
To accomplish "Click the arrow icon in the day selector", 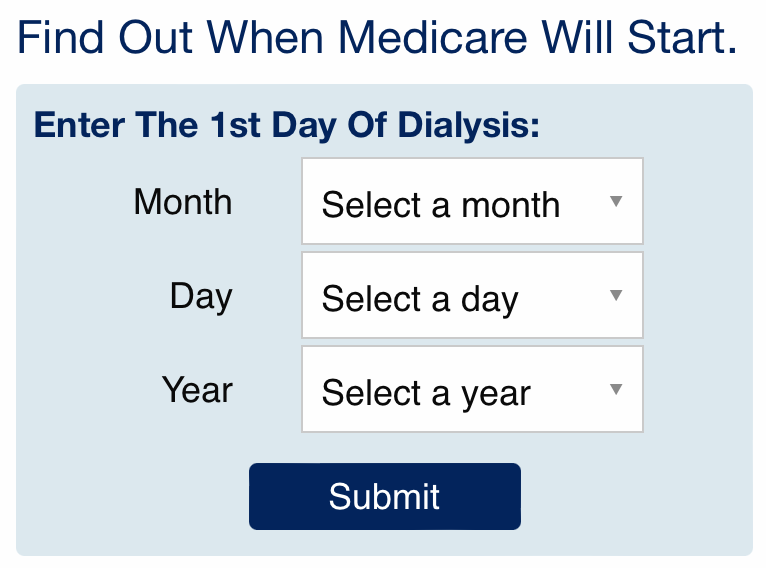I will [616, 295].
